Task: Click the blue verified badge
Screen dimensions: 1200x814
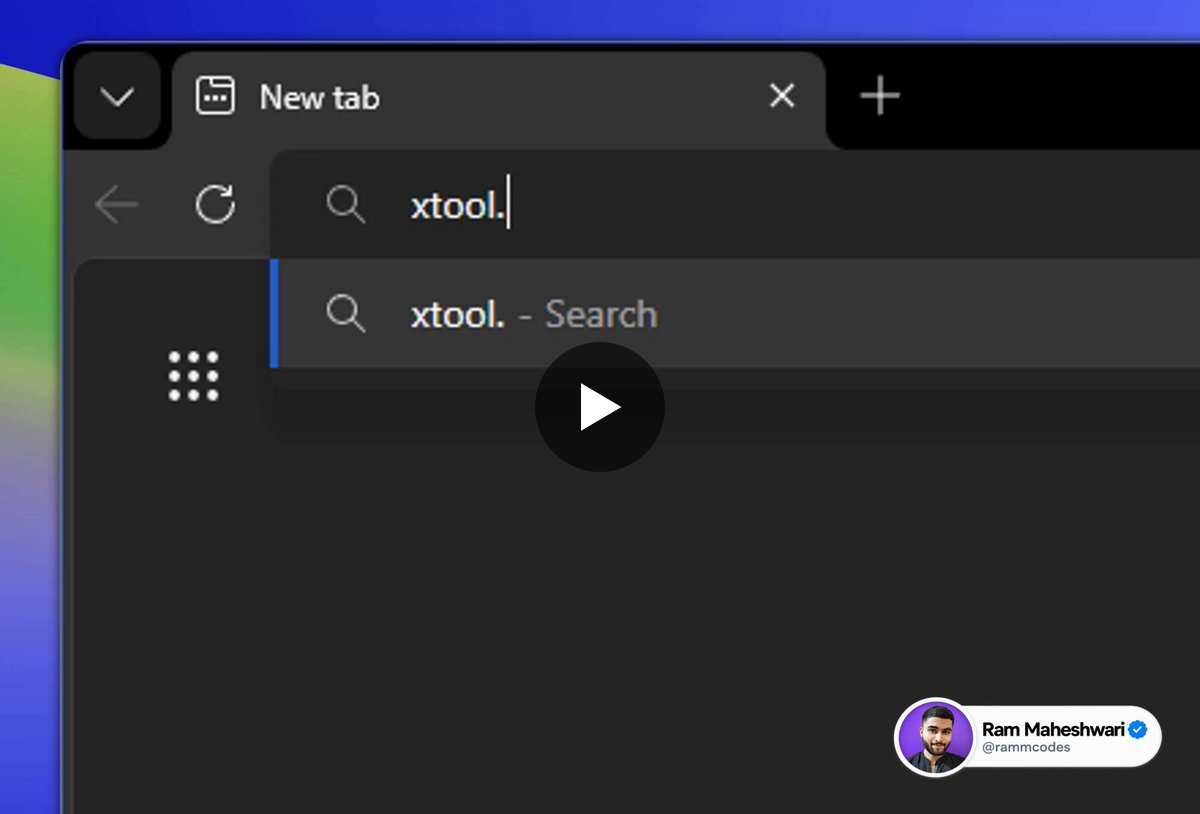Action: (x=1138, y=730)
